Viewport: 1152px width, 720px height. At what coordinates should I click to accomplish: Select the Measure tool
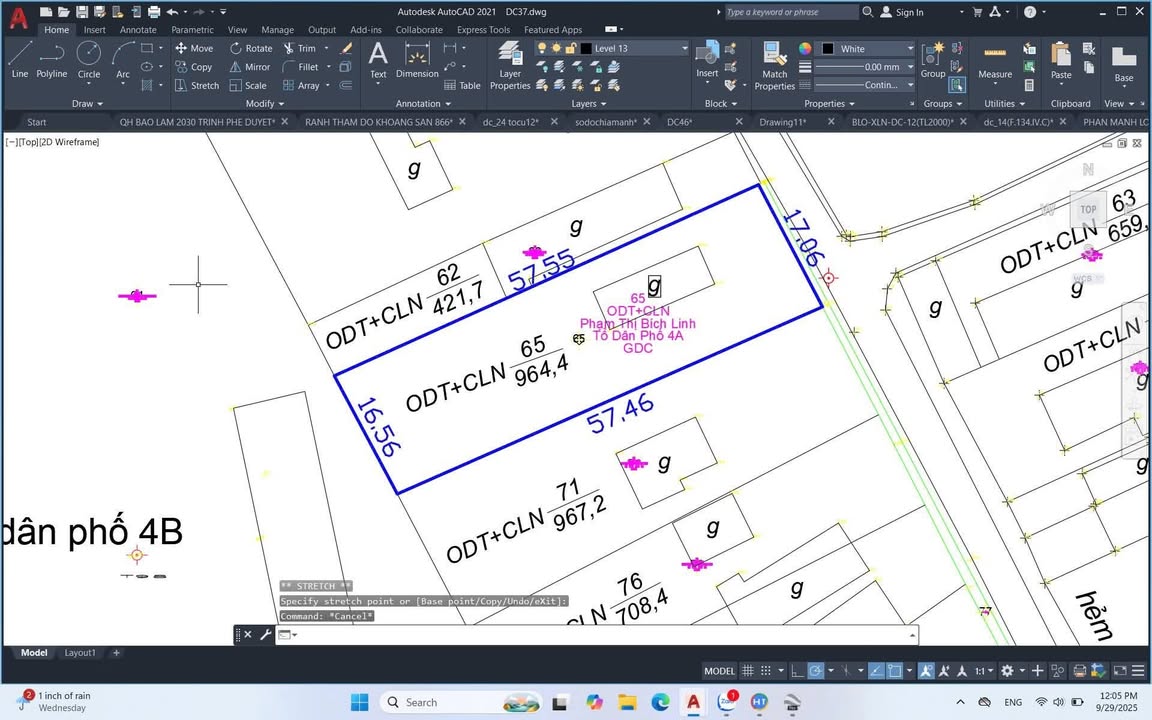[995, 62]
